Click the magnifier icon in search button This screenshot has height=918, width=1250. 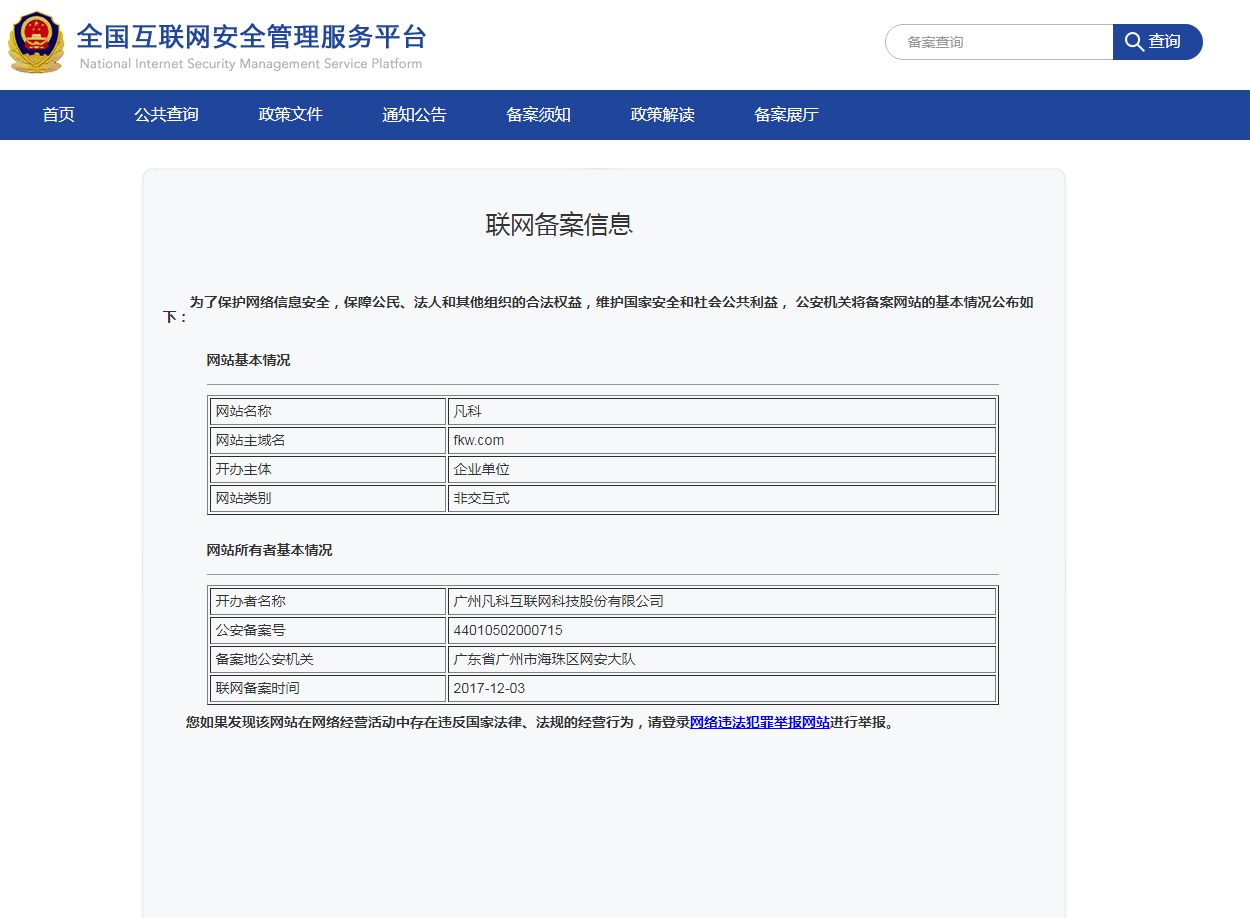point(1134,42)
